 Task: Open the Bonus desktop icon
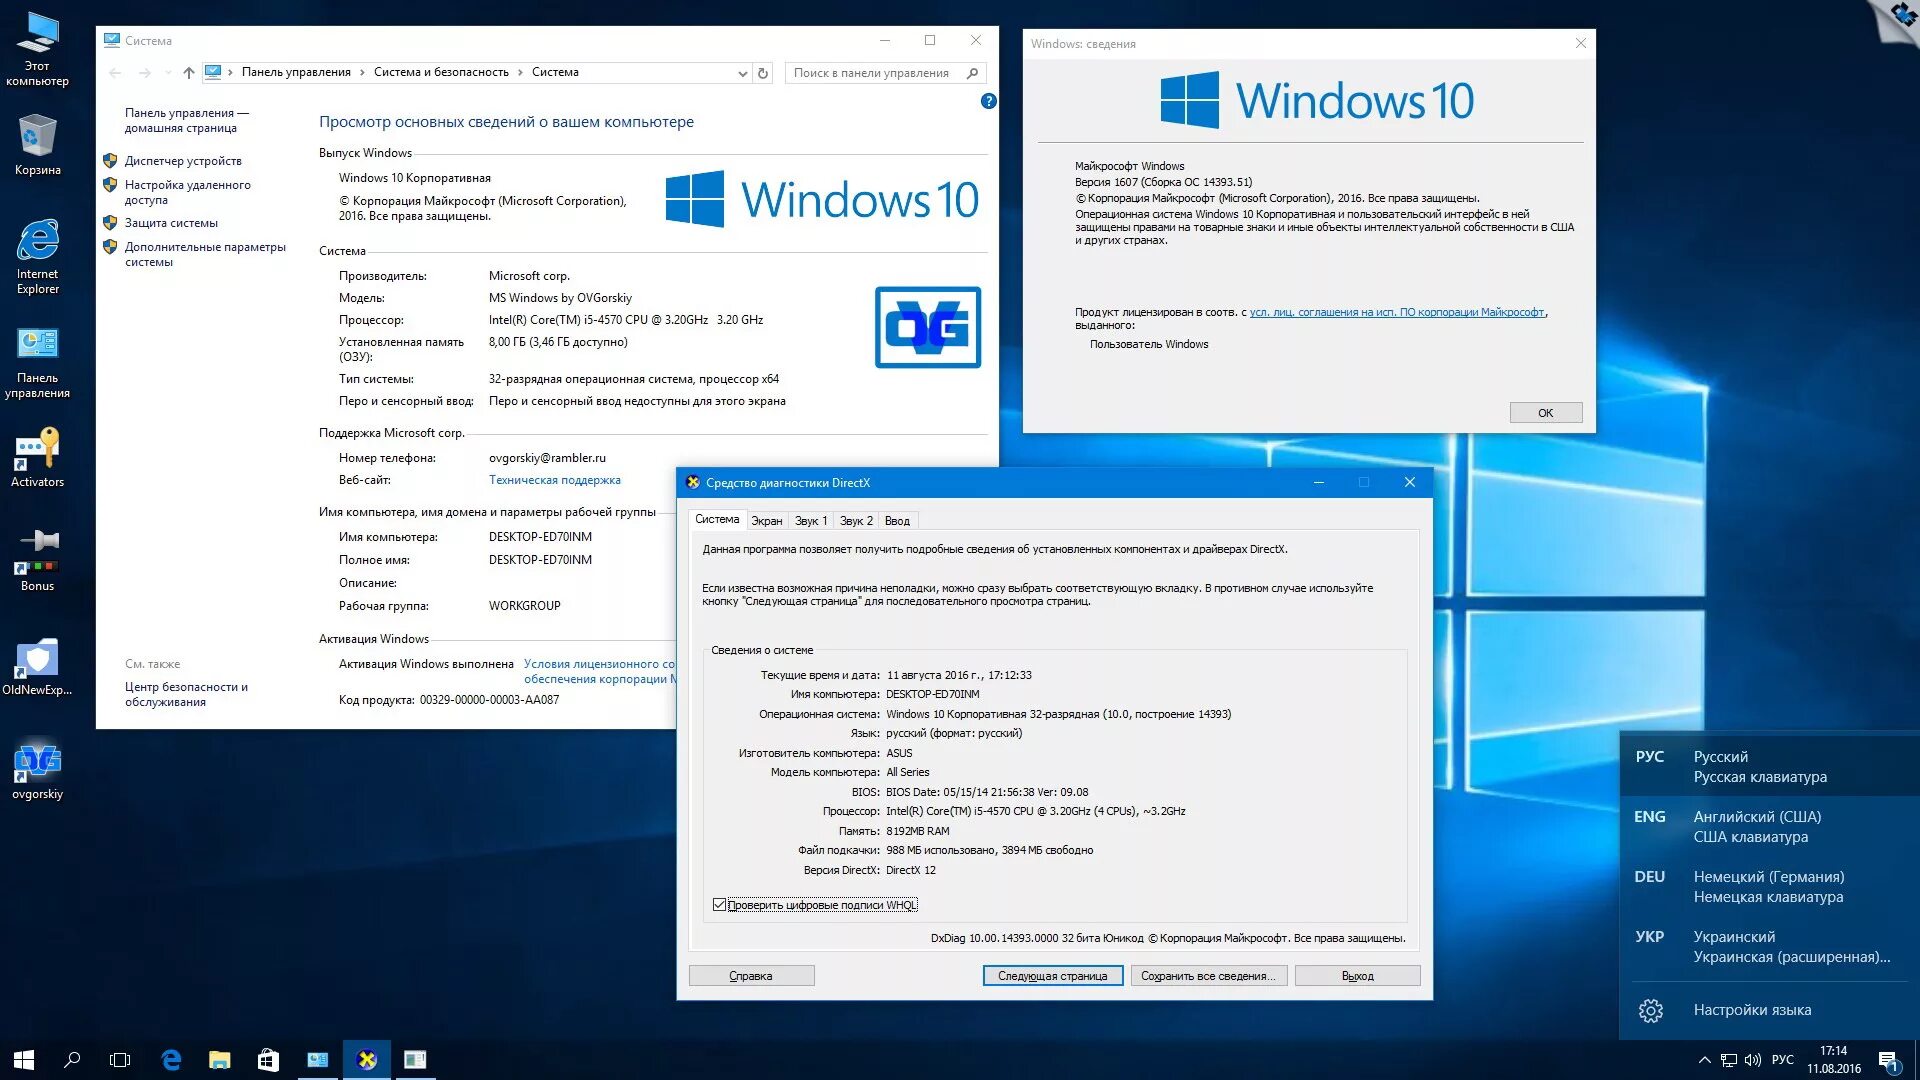tap(37, 558)
